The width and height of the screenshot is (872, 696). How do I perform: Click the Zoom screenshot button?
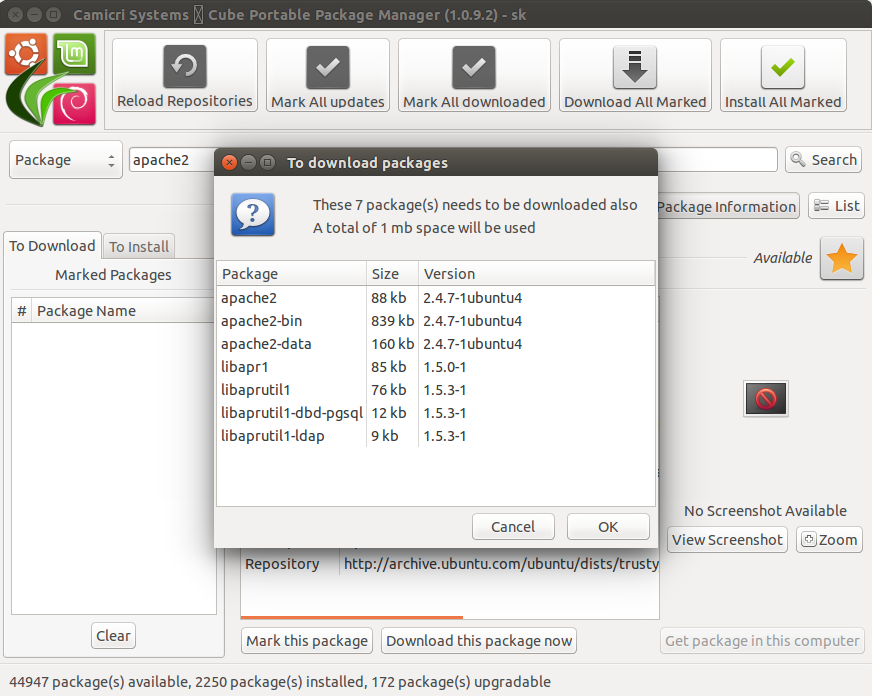pyautogui.click(x=829, y=540)
